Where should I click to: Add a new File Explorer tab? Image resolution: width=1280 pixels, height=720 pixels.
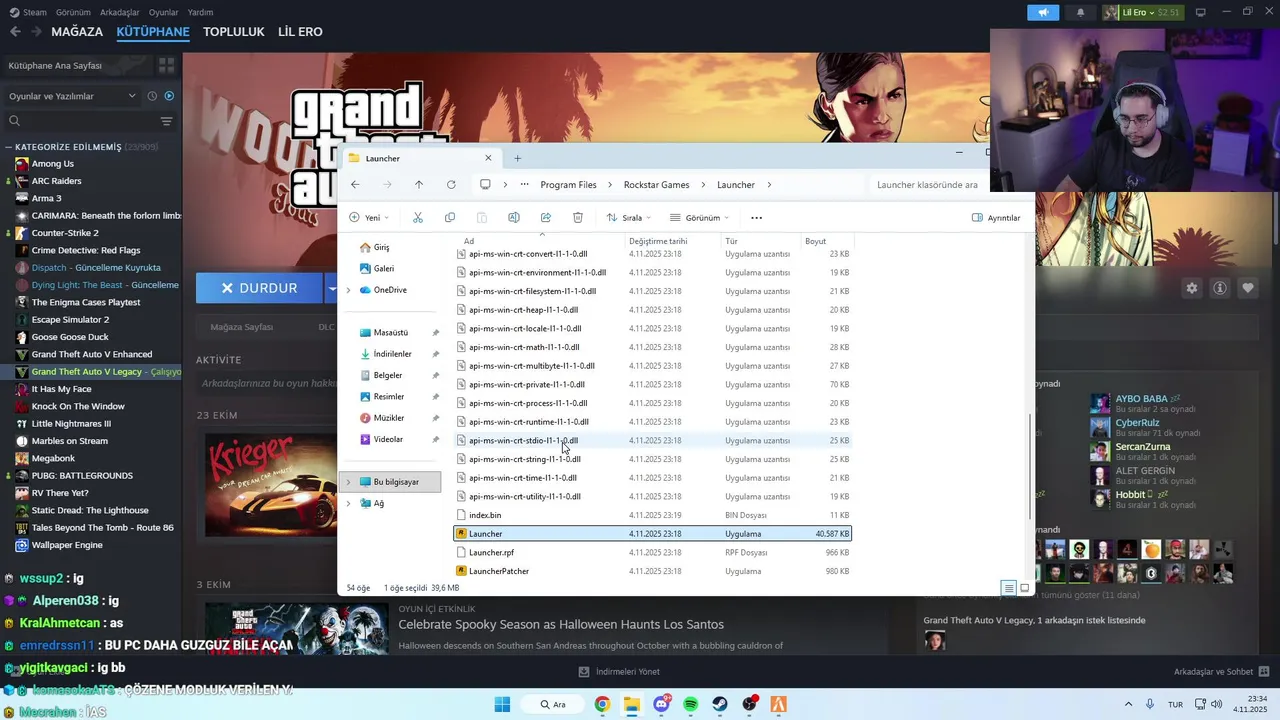[x=517, y=158]
